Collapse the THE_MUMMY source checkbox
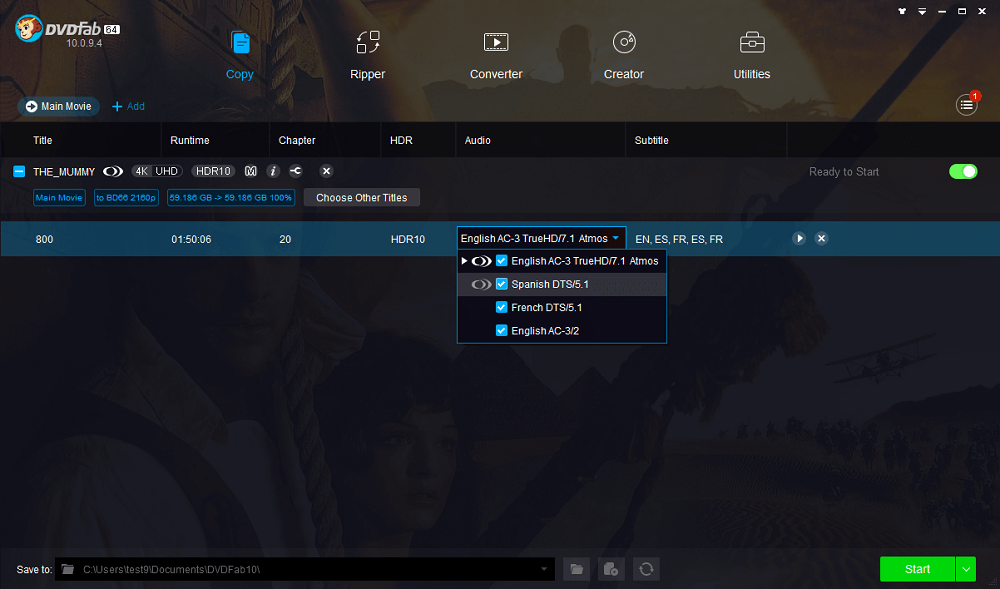The image size is (1000, 589). tap(19, 171)
